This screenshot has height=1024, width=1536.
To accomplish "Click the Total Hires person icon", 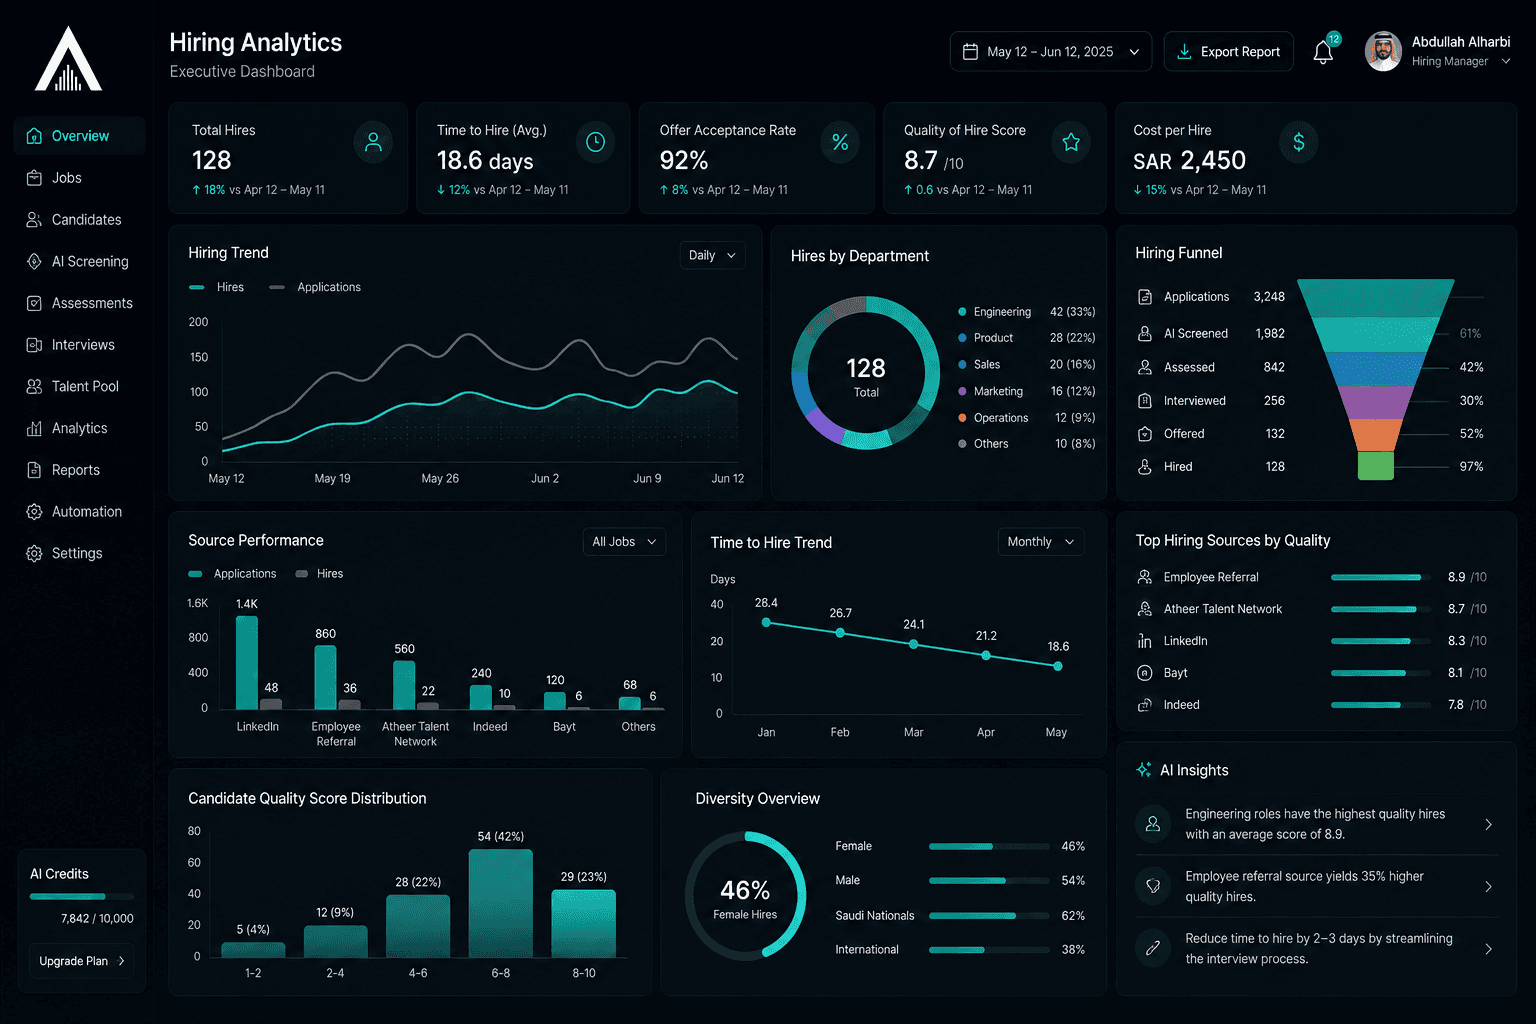I will [373, 142].
